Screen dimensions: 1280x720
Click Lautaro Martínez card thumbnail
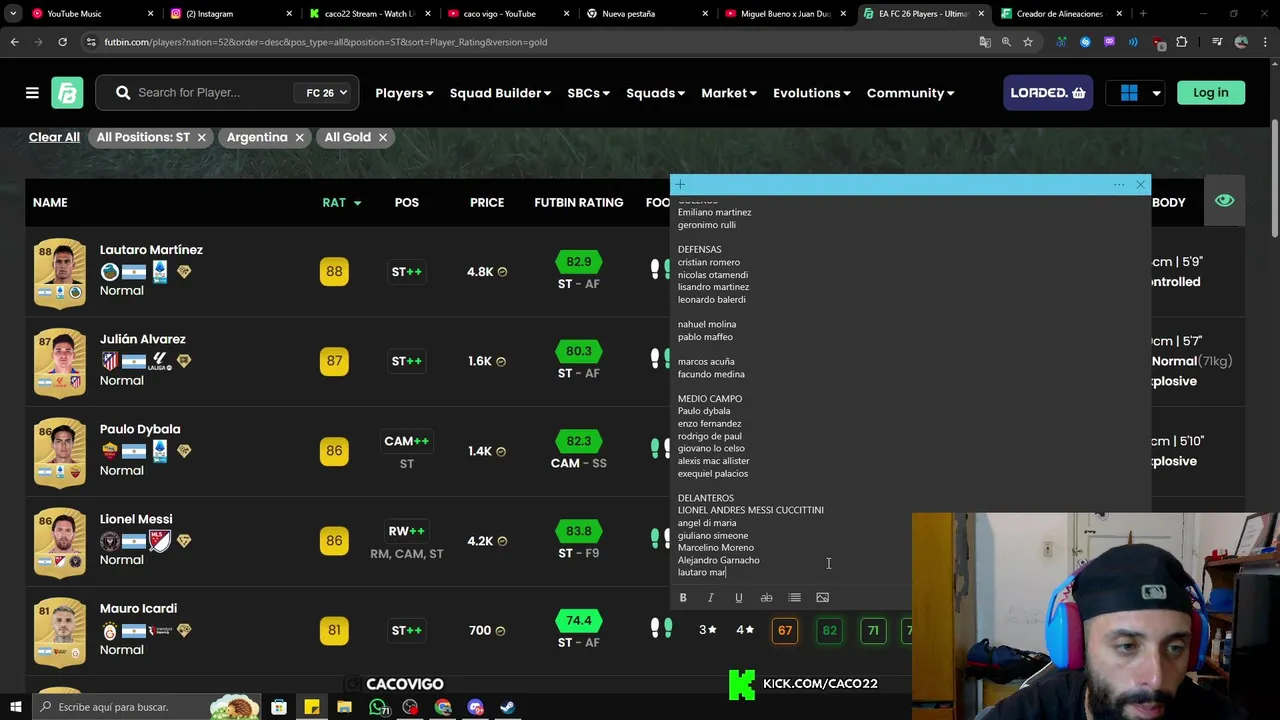tap(60, 271)
